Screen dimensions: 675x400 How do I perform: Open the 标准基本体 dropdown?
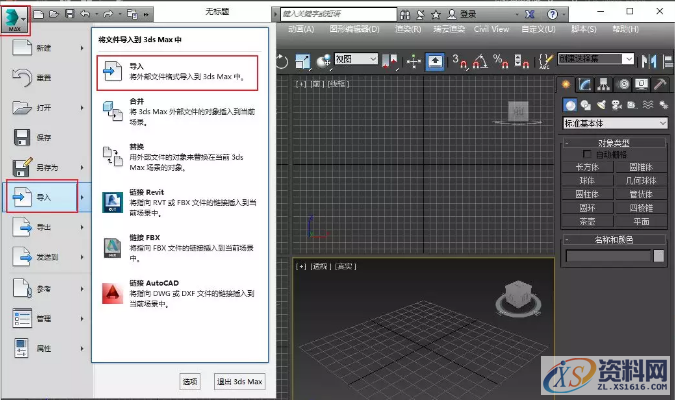click(x=615, y=123)
